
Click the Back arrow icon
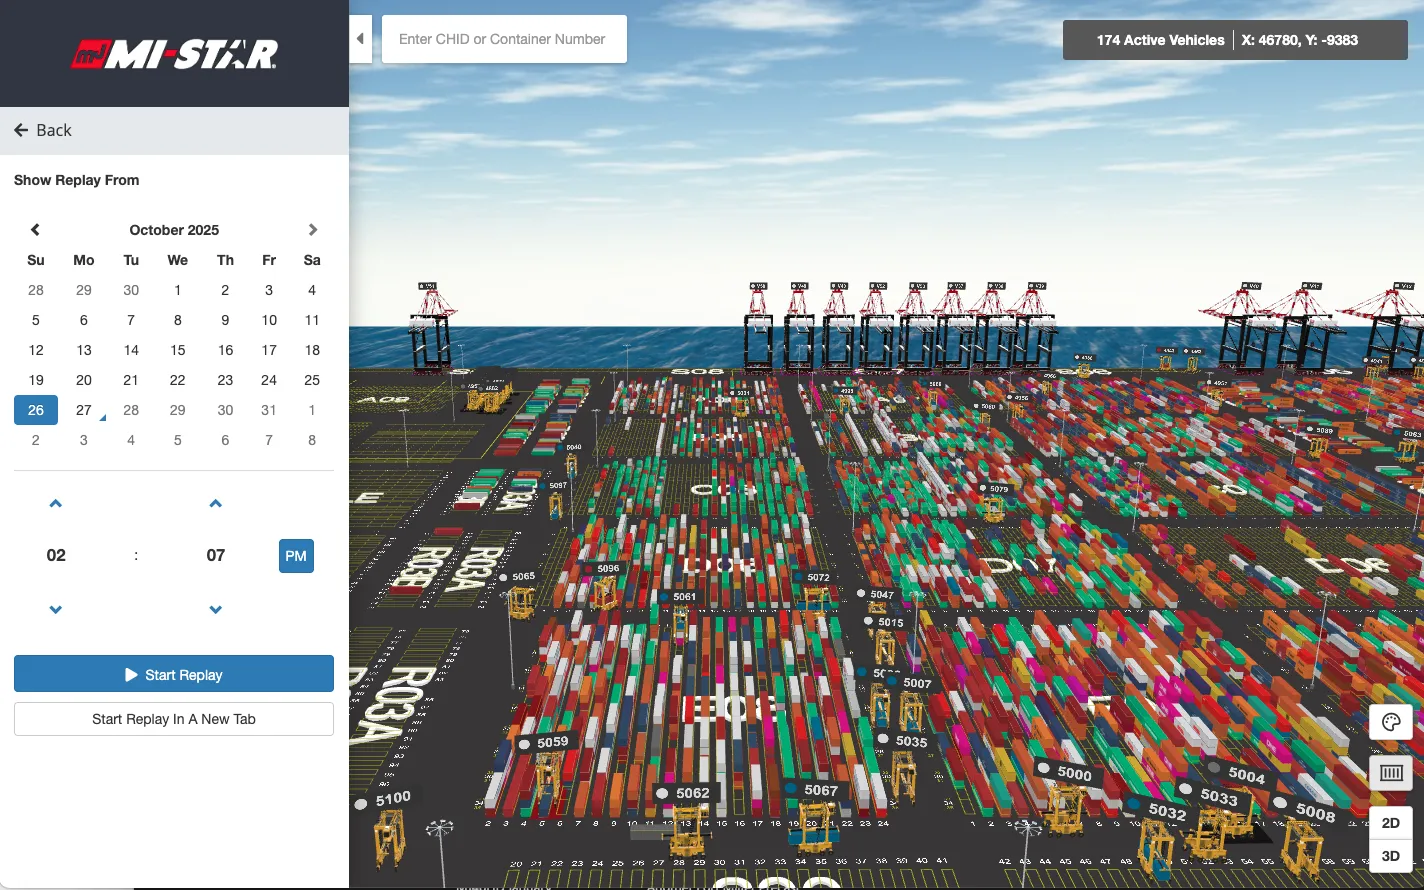coord(21,130)
